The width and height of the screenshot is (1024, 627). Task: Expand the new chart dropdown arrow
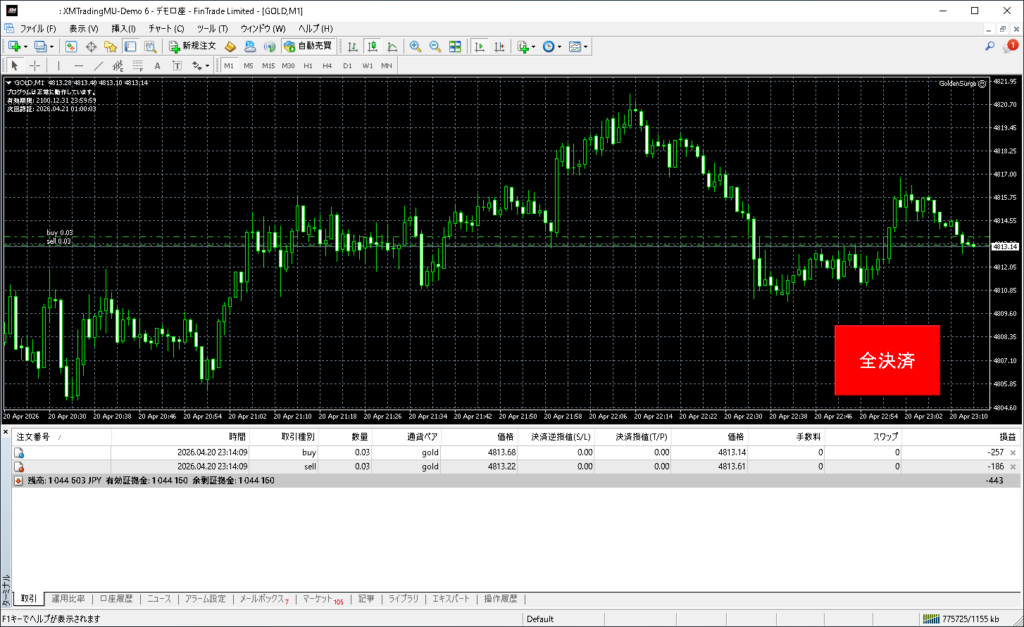point(25,46)
